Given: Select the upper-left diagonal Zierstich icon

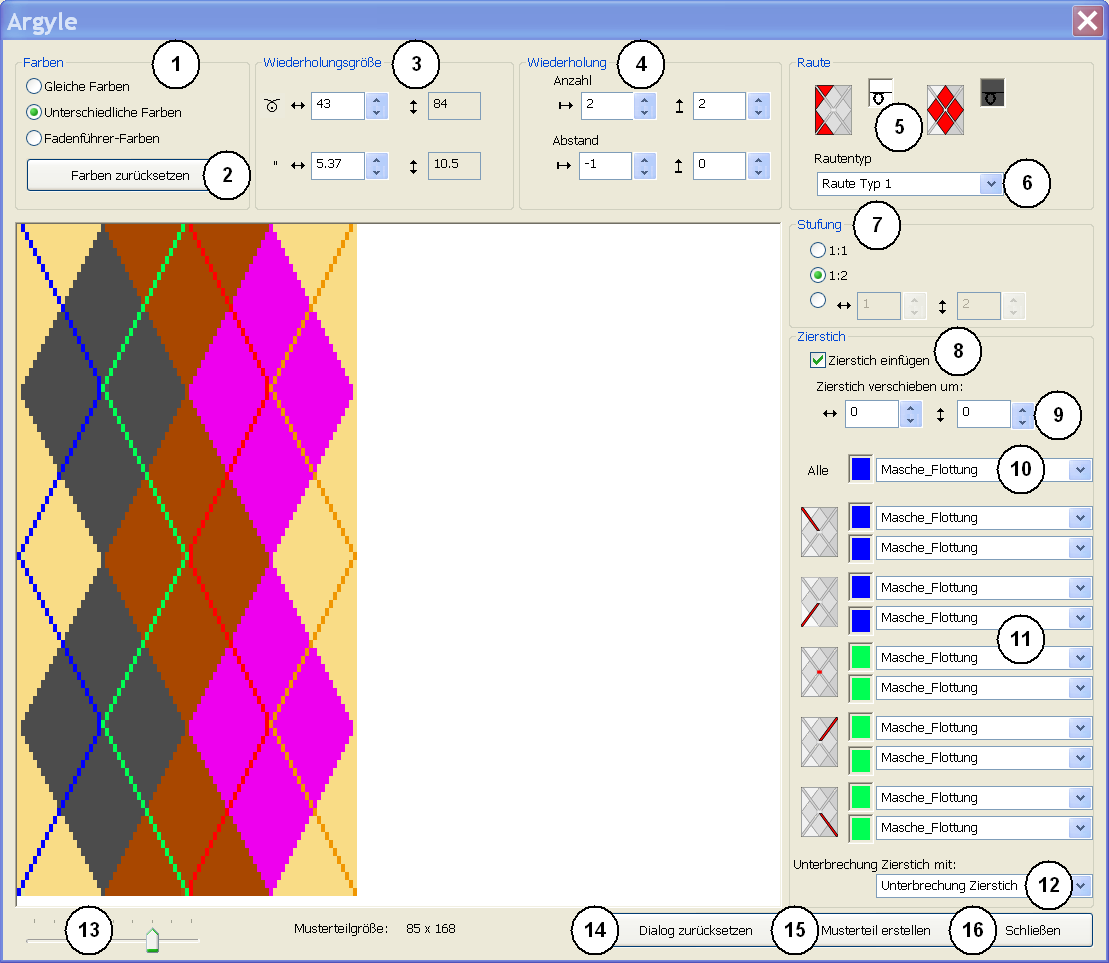Looking at the screenshot, I should click(x=819, y=531).
